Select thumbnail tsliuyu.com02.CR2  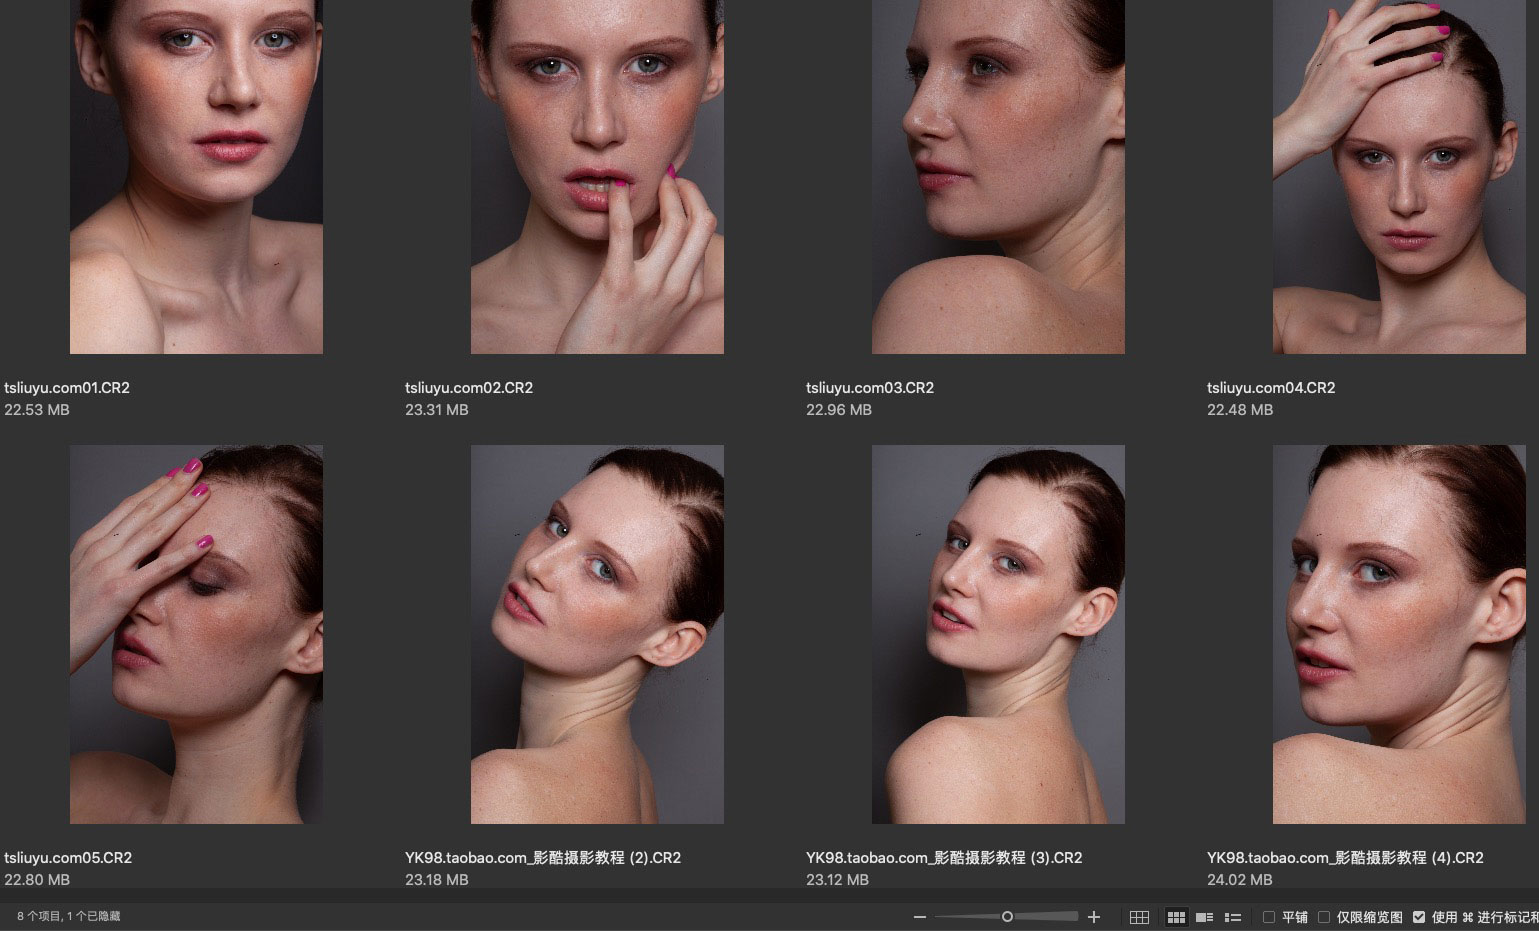[x=597, y=176]
